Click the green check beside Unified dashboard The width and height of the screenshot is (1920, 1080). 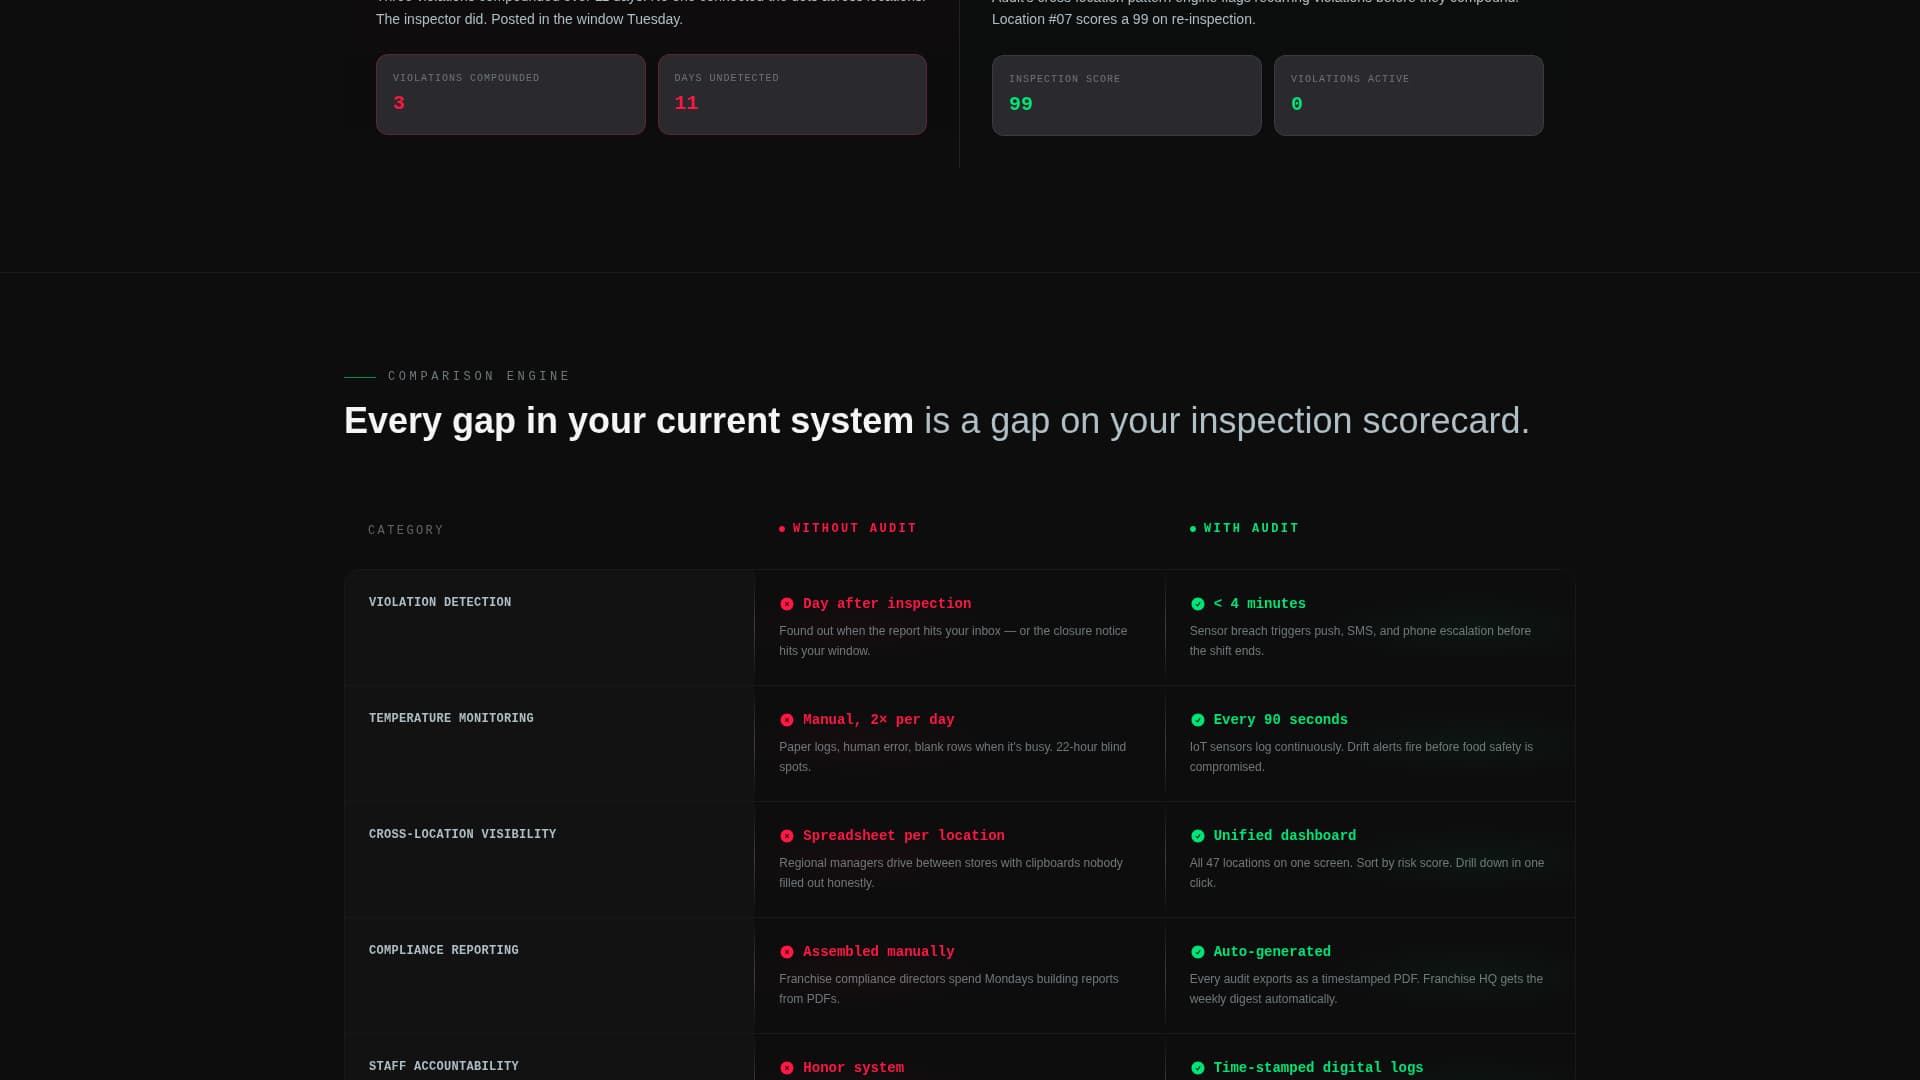[1197, 835]
